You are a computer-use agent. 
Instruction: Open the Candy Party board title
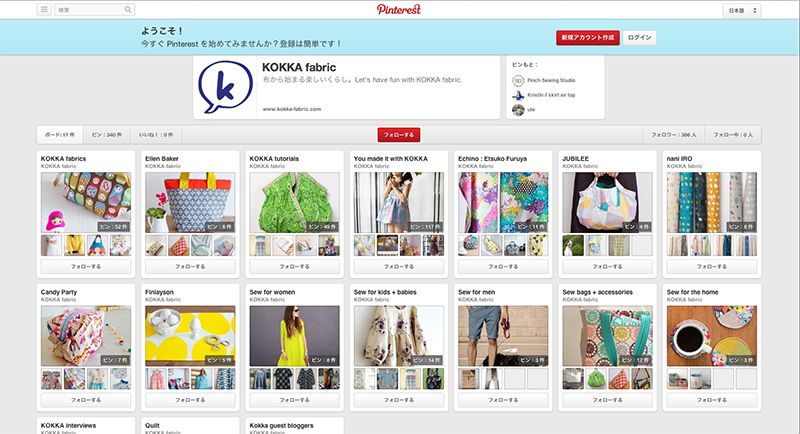[x=59, y=292]
